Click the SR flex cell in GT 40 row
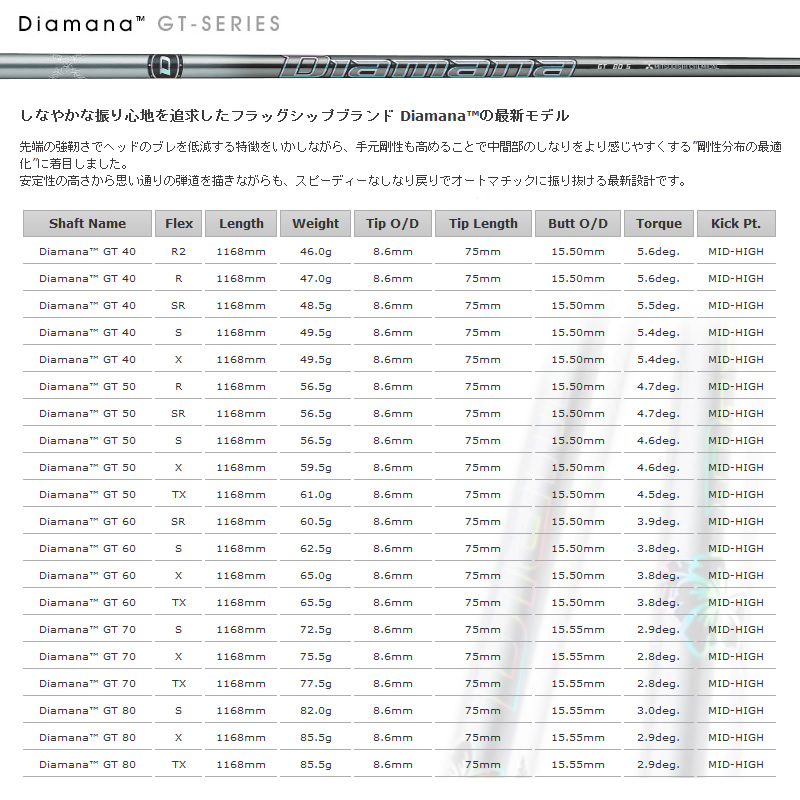Viewport: 800px width, 800px height. (179, 306)
